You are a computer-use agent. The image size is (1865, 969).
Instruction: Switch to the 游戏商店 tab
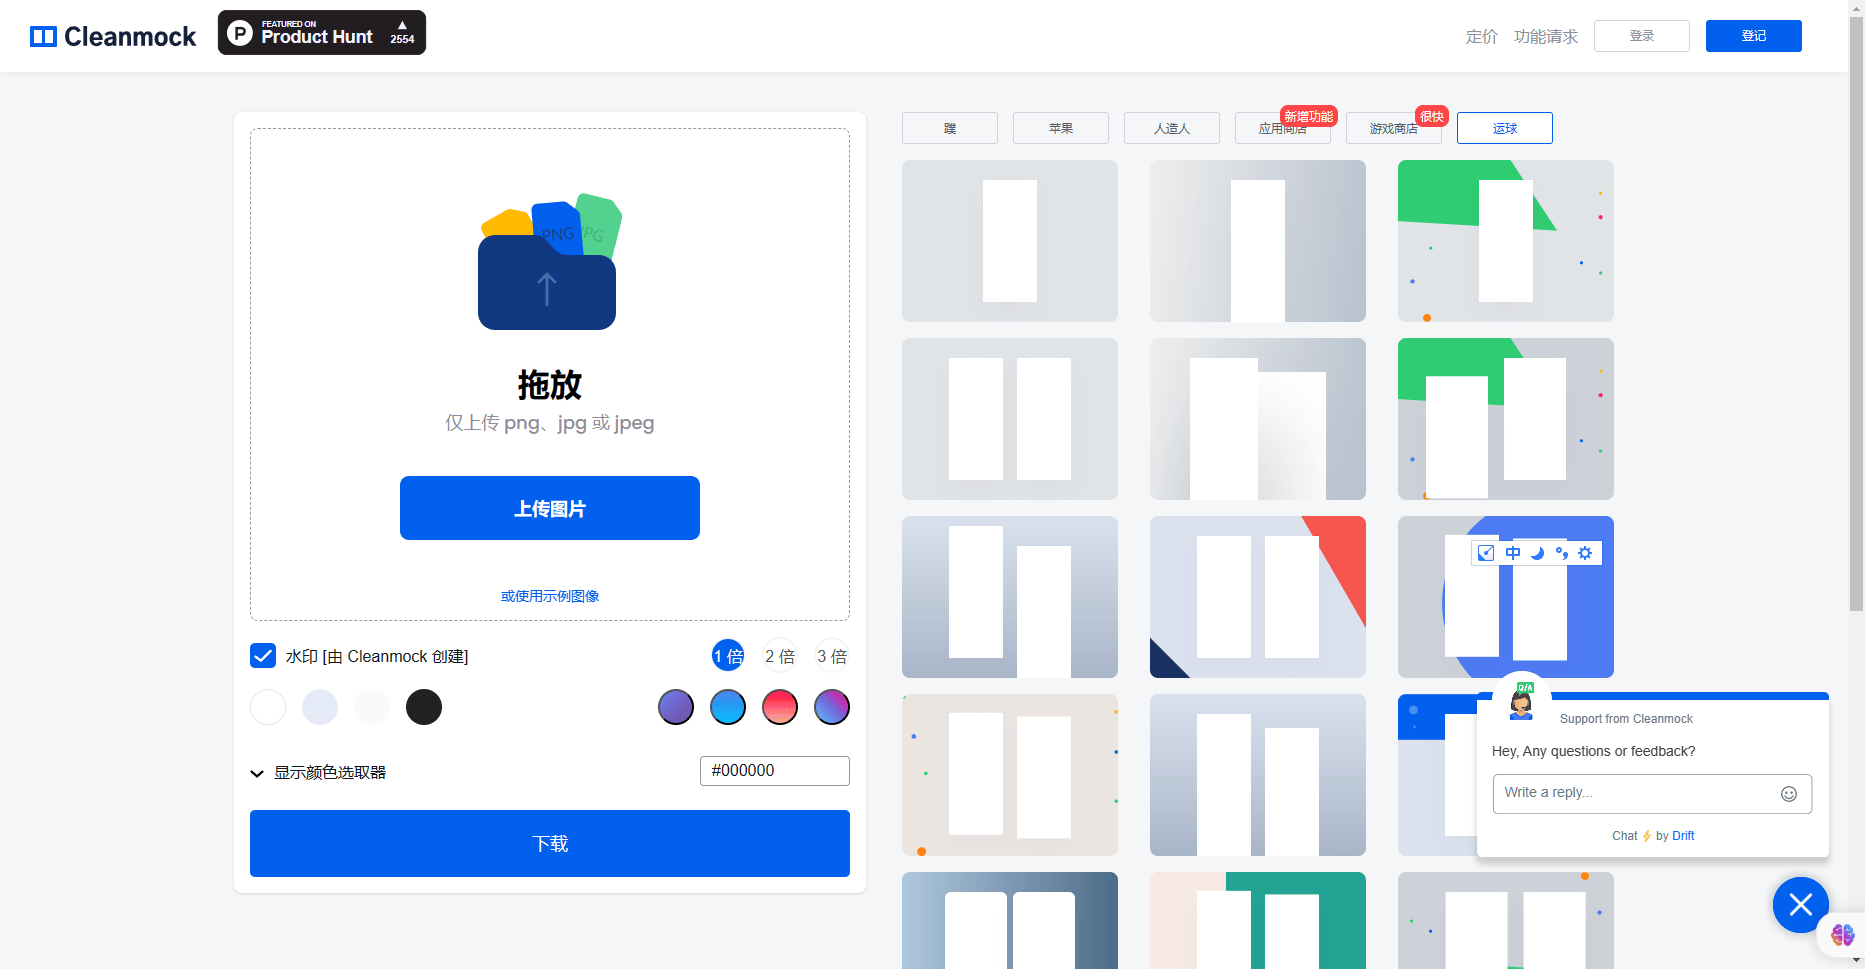point(1393,129)
